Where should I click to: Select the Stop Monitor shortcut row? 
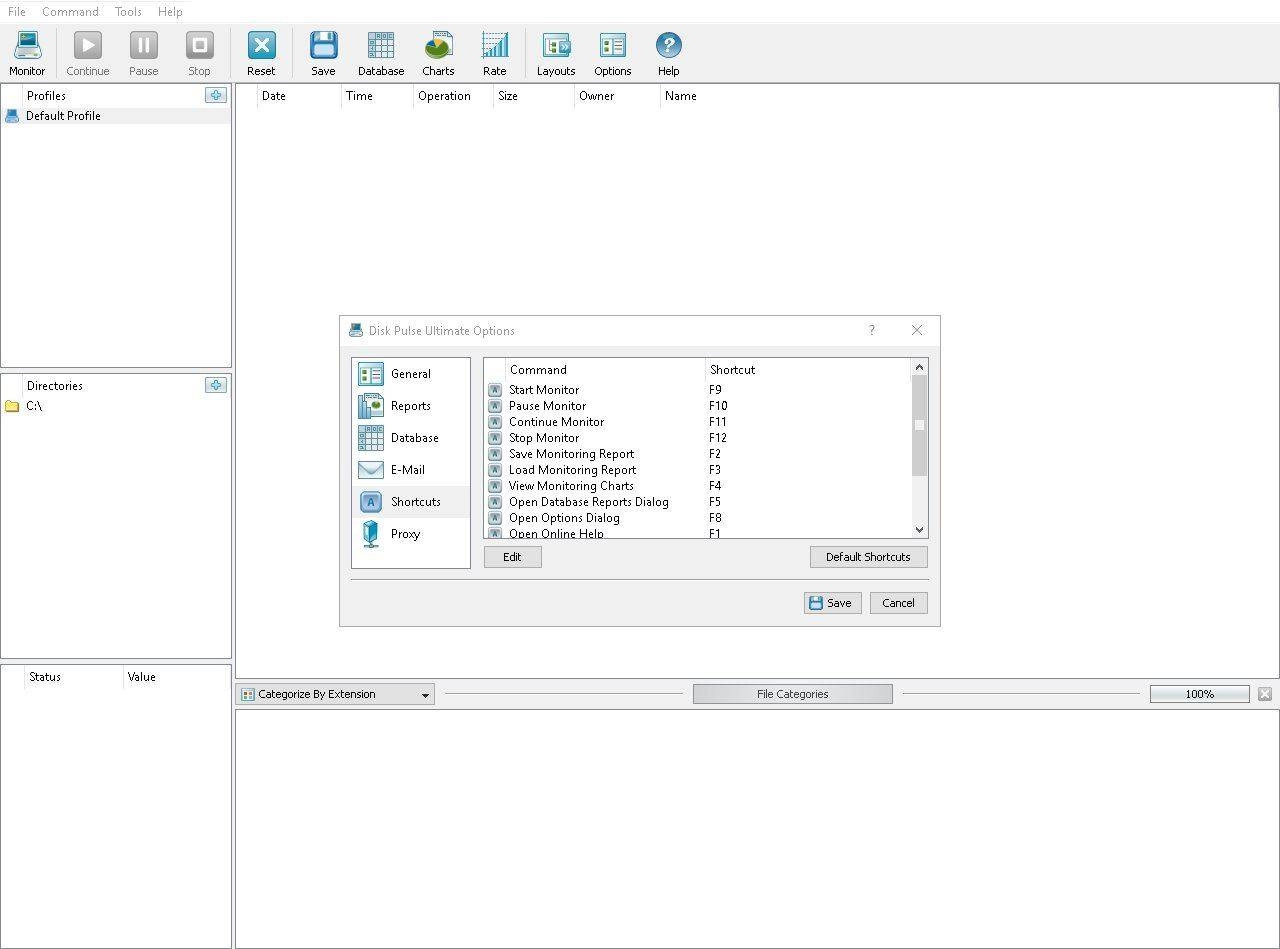[x=698, y=438]
